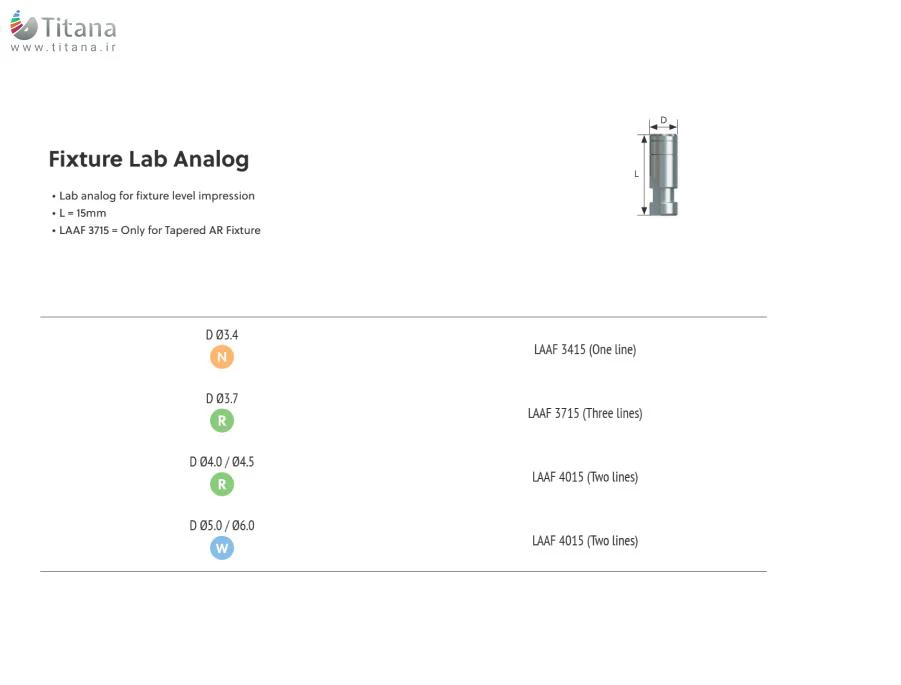
Task: Click the Titana brand name text
Action: pyautogui.click(x=79, y=28)
